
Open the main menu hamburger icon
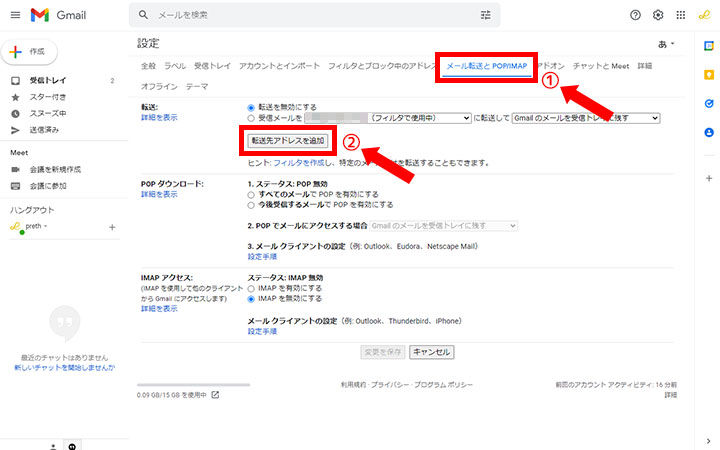[15, 15]
